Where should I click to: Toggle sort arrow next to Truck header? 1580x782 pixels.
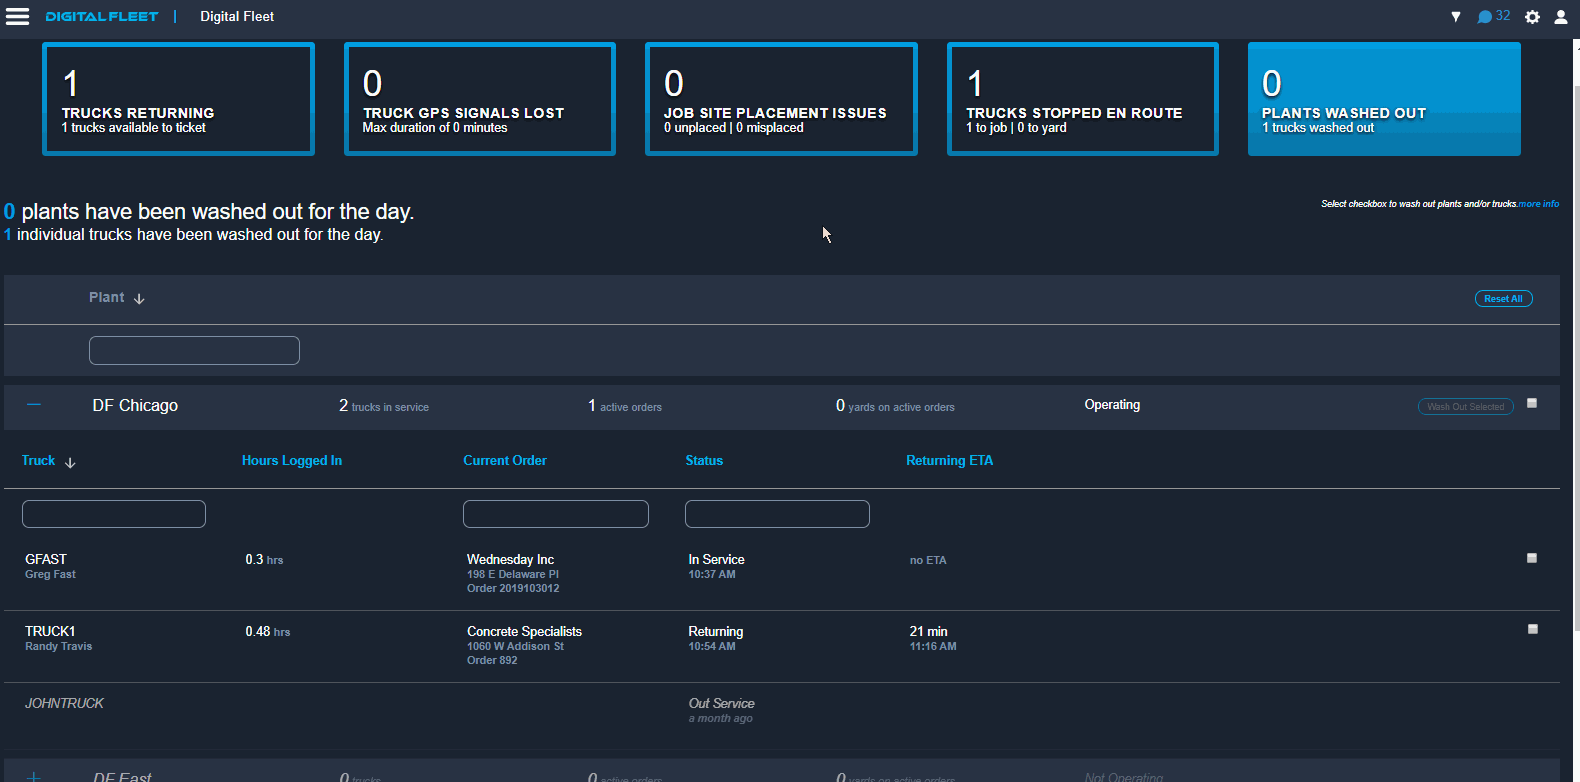click(x=70, y=462)
